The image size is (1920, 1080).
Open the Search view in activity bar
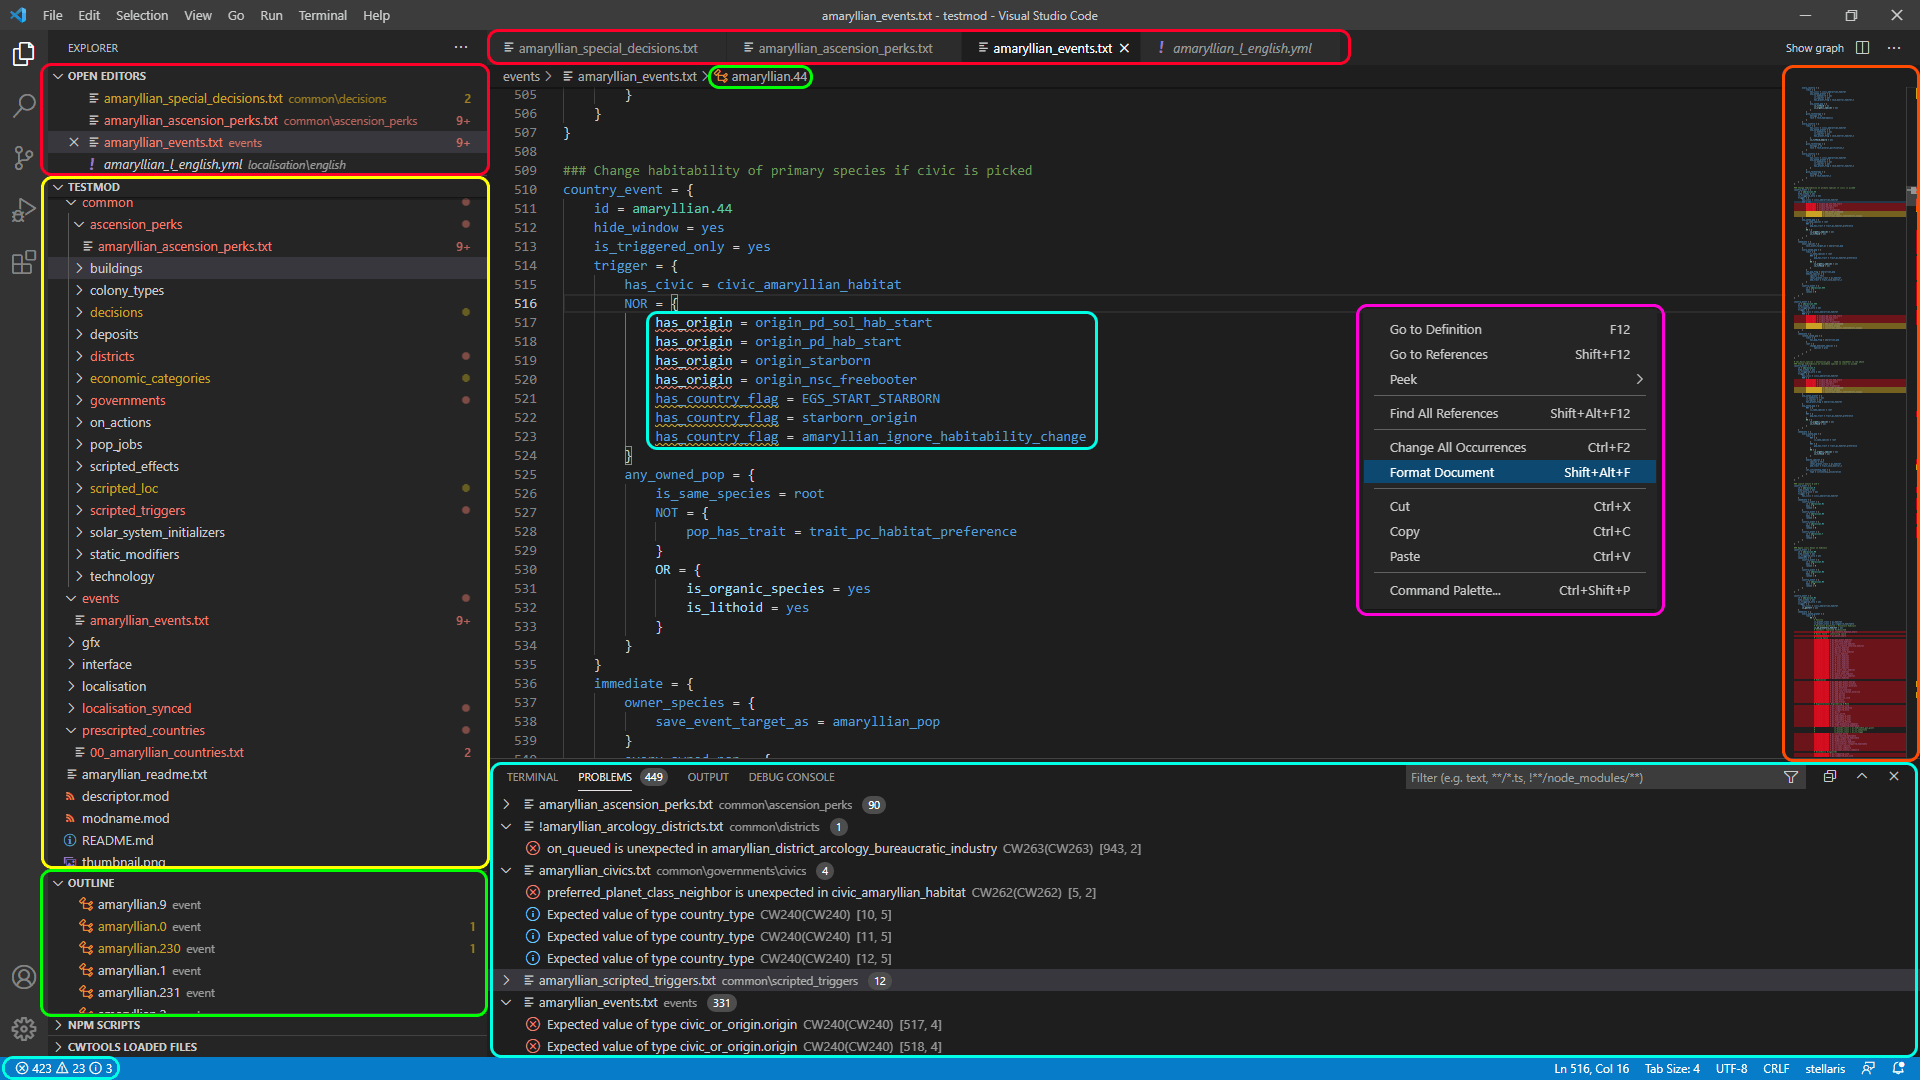(24, 105)
